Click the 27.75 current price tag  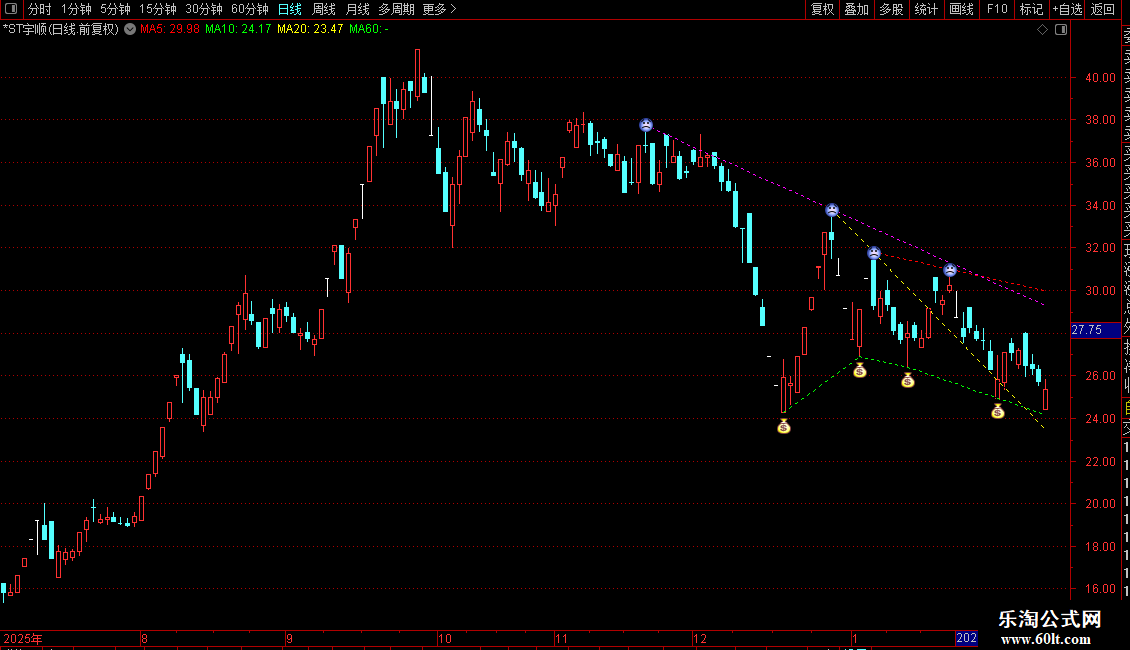click(x=1095, y=330)
